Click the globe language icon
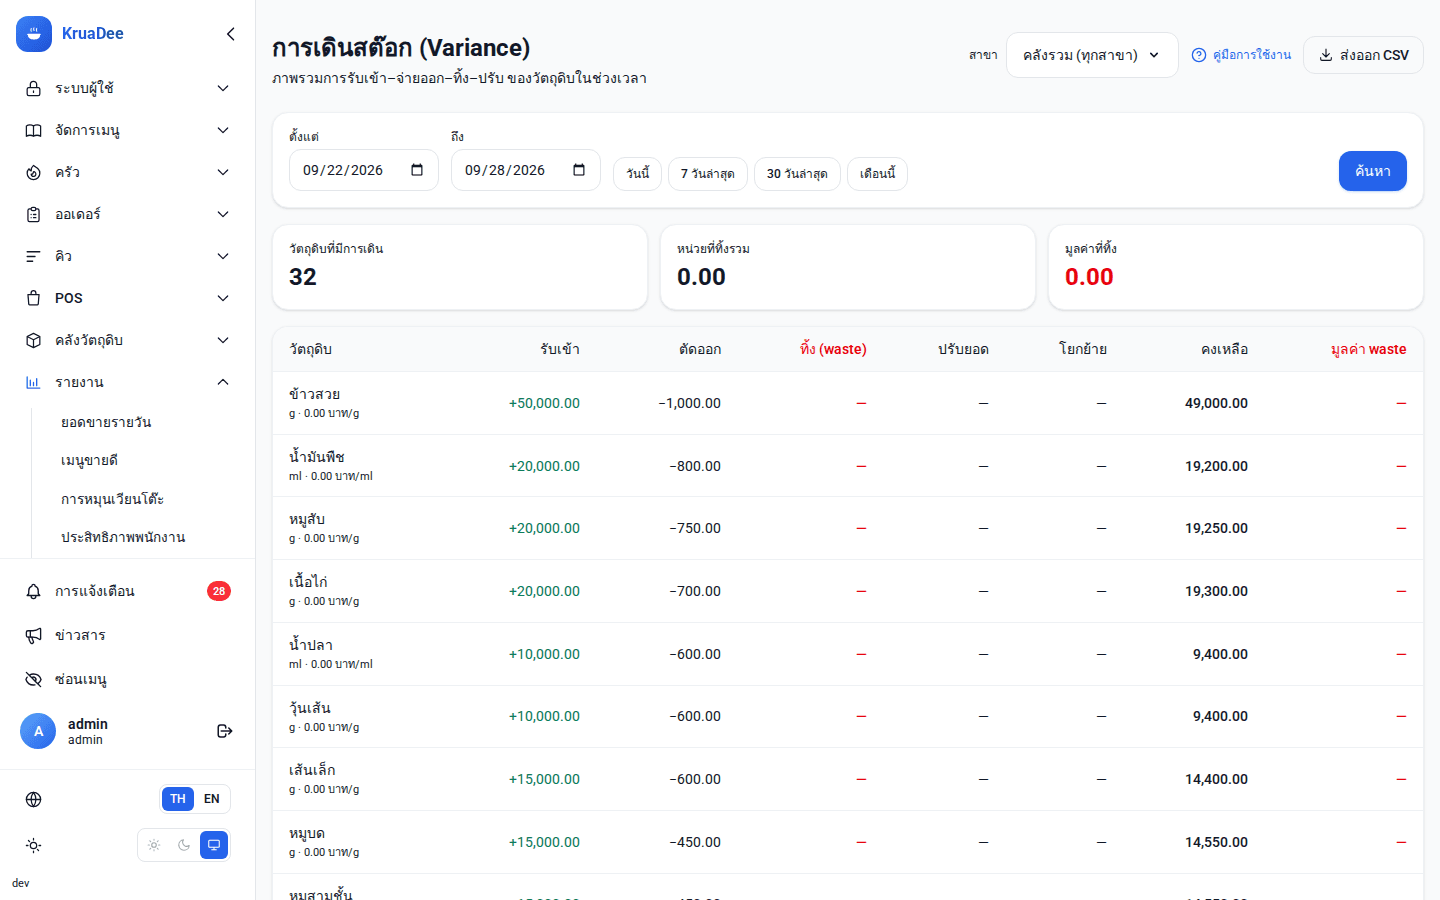The width and height of the screenshot is (1440, 900). tap(33, 799)
